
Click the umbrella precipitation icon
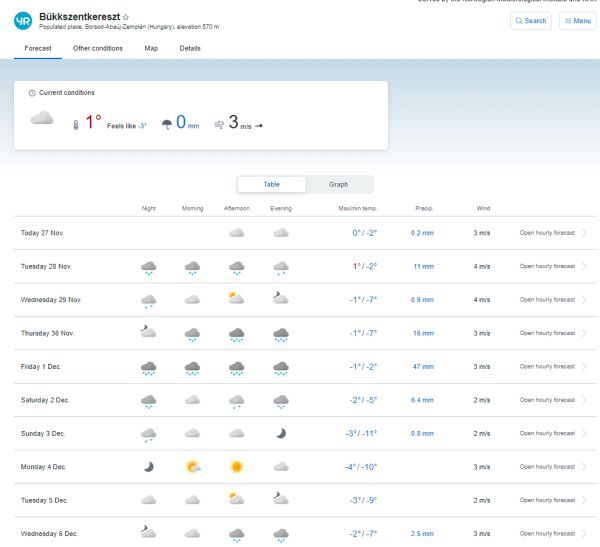[x=167, y=125]
